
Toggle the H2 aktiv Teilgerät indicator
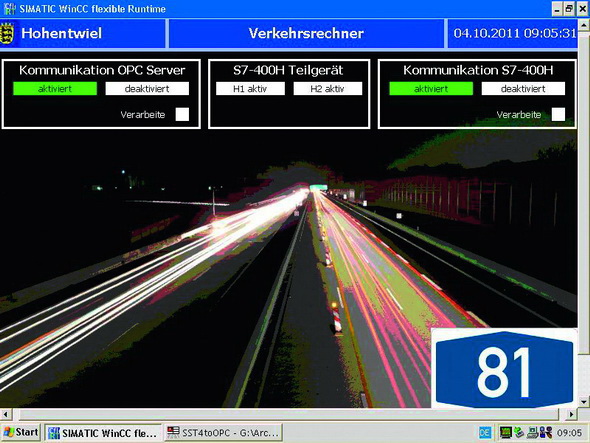tap(328, 89)
